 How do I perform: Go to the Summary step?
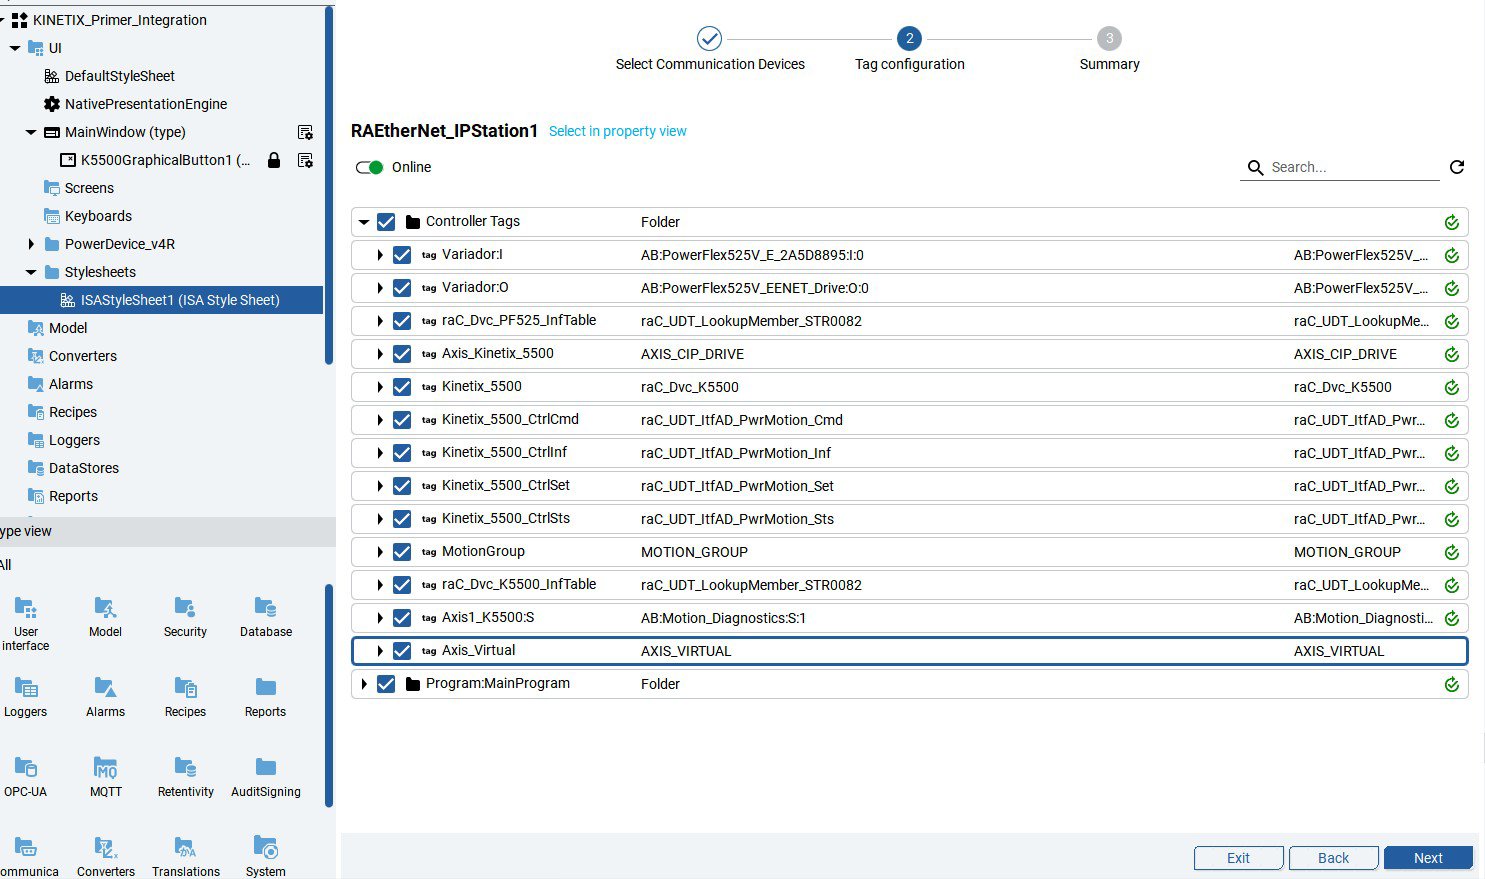(1109, 38)
